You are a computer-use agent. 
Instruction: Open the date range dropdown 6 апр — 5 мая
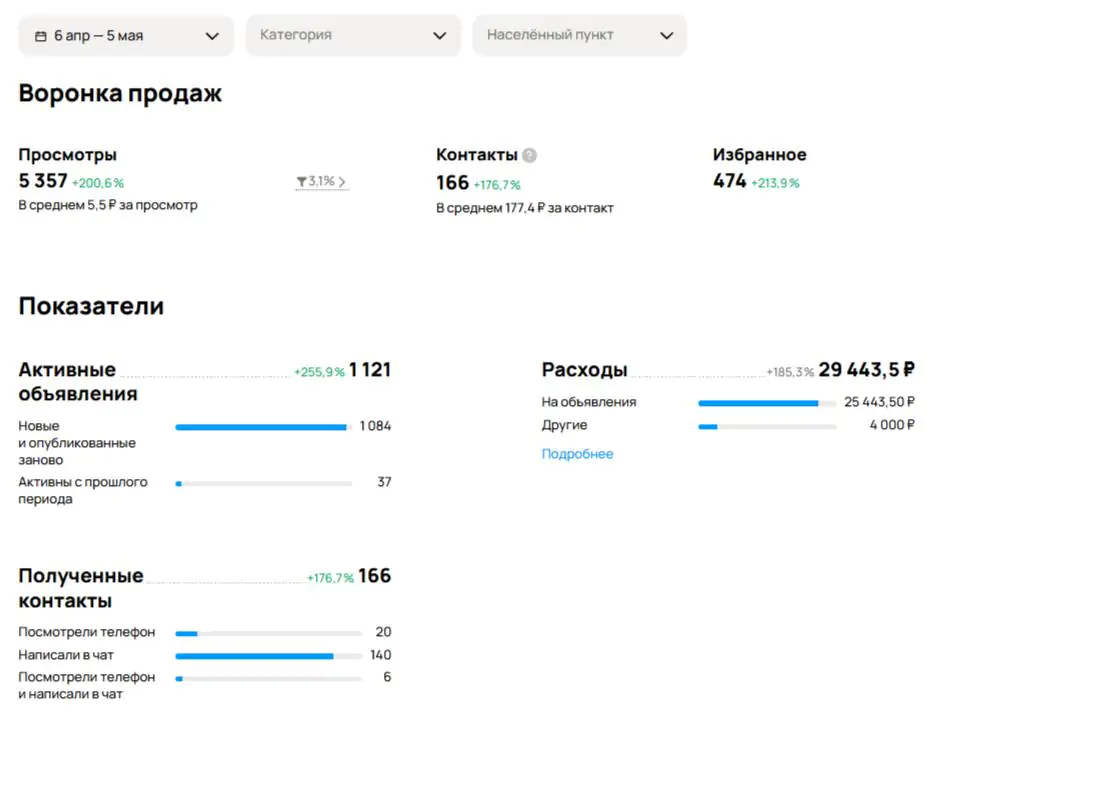coord(126,36)
